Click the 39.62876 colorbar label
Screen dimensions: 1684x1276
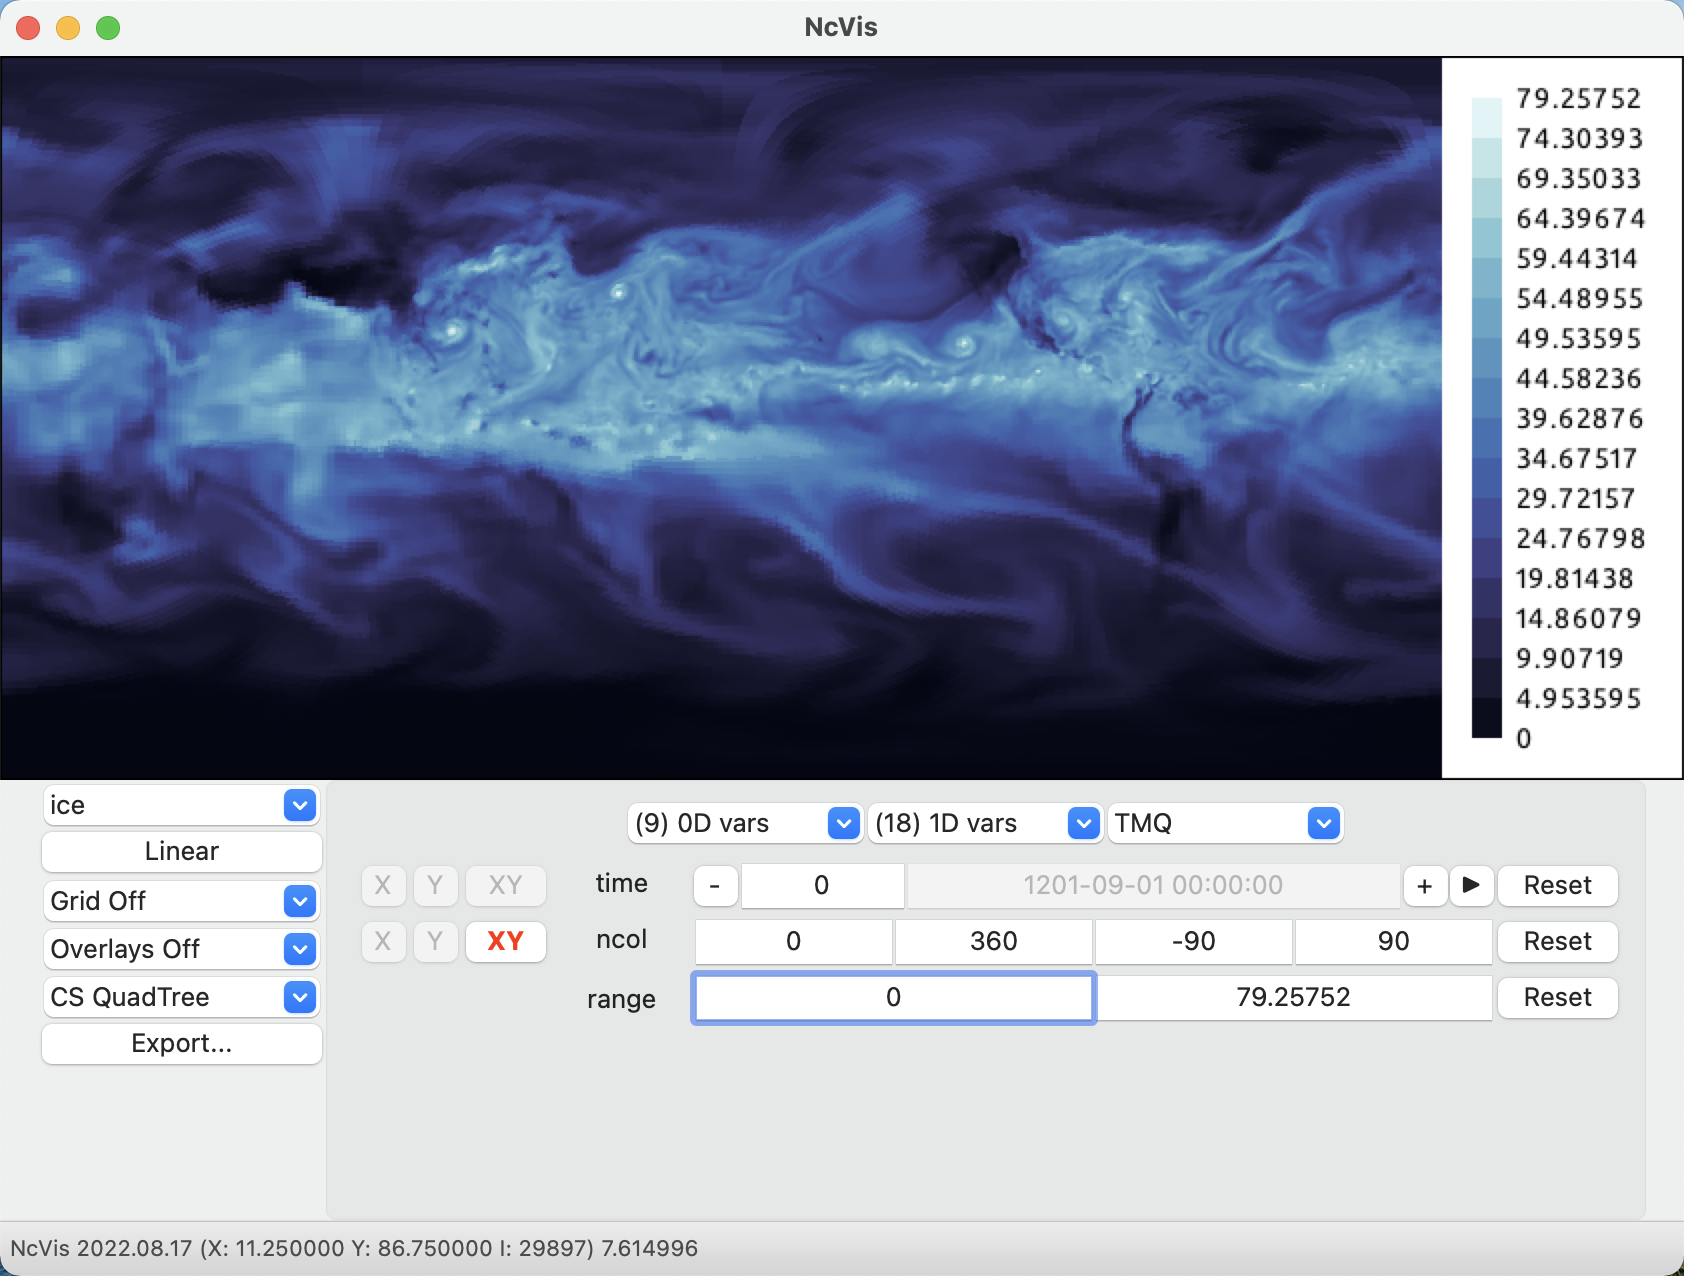(x=1579, y=418)
